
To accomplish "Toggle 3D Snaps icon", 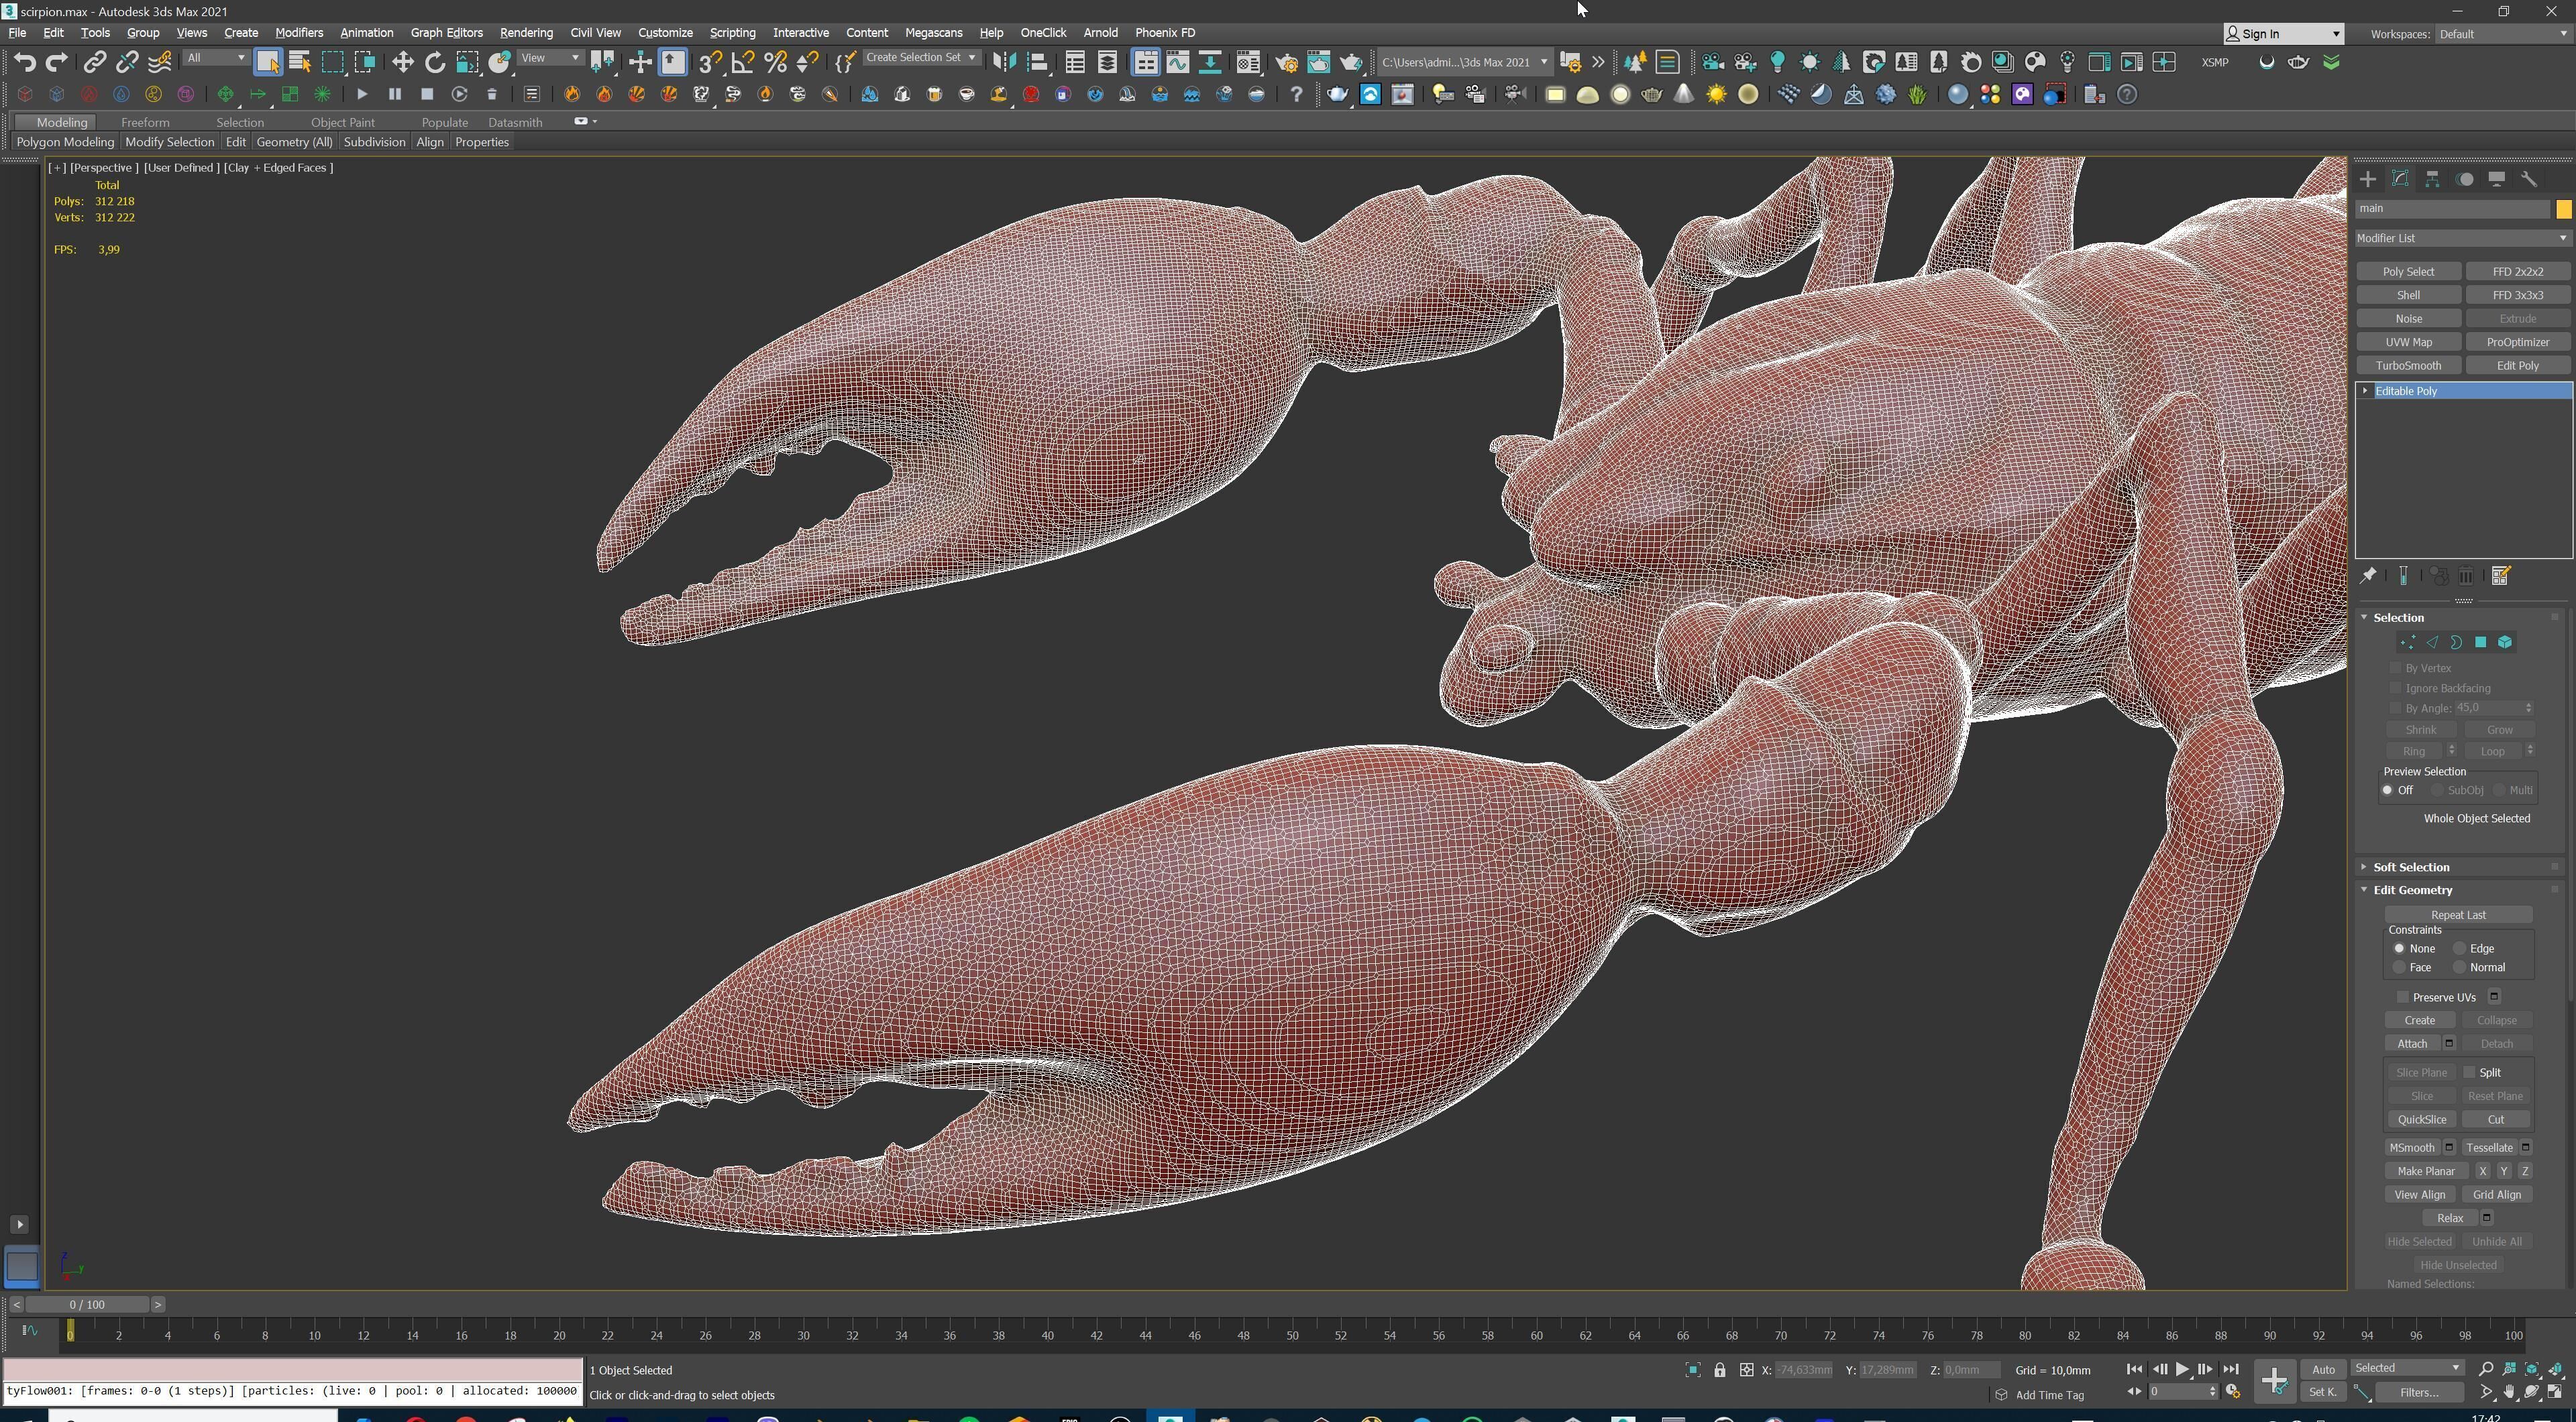I will coord(710,62).
